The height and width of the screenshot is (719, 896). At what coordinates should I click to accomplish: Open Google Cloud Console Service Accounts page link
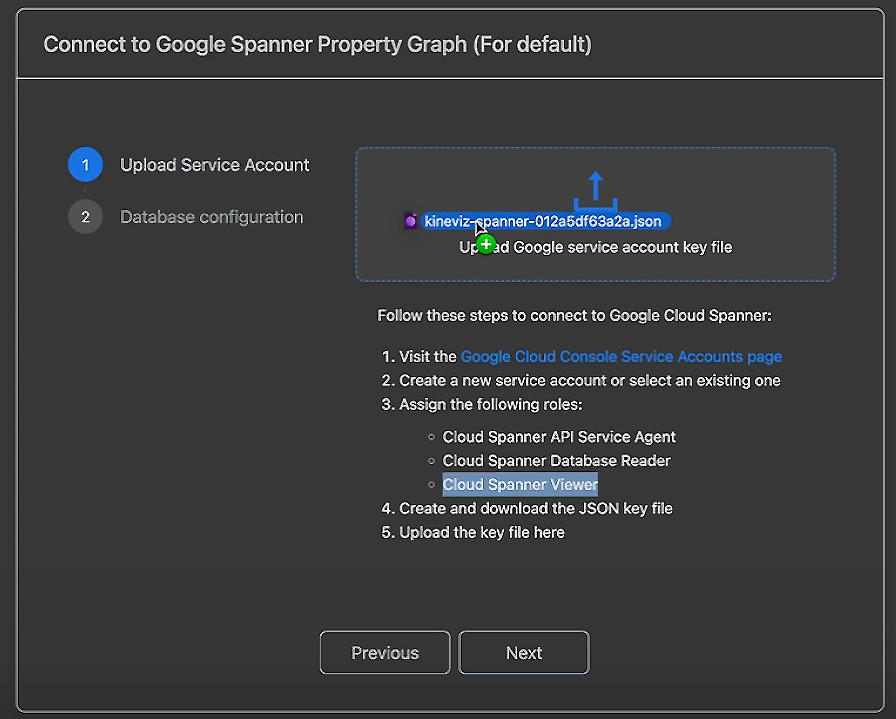[621, 357]
